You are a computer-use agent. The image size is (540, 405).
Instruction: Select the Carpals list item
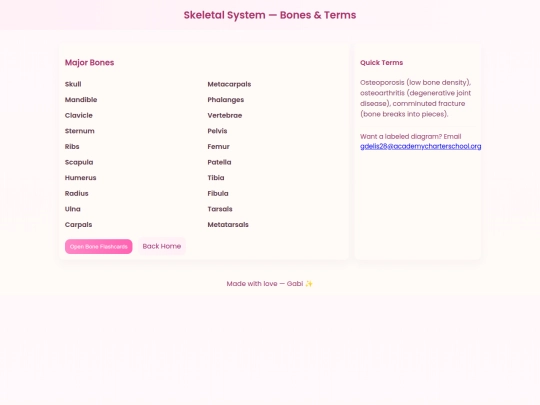pos(79,225)
